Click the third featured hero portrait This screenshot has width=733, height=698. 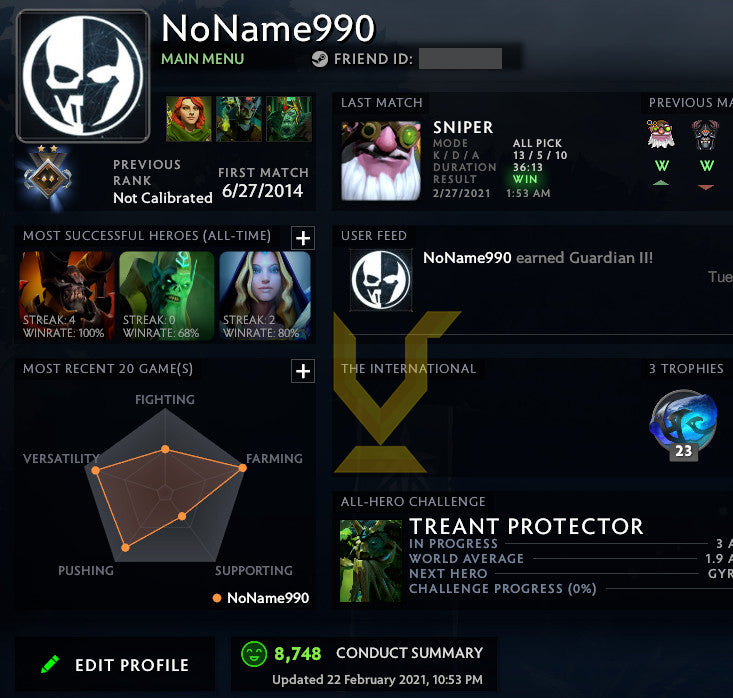pyautogui.click(x=289, y=119)
